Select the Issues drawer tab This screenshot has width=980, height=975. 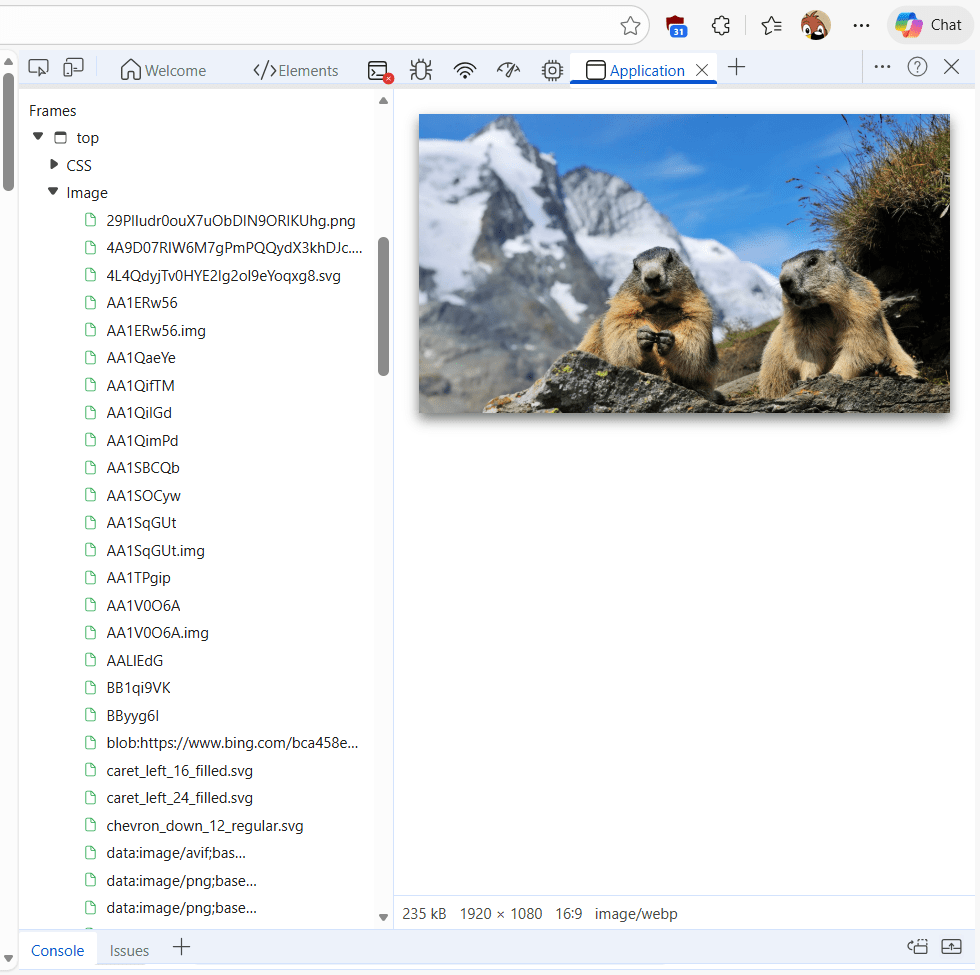pos(129,950)
